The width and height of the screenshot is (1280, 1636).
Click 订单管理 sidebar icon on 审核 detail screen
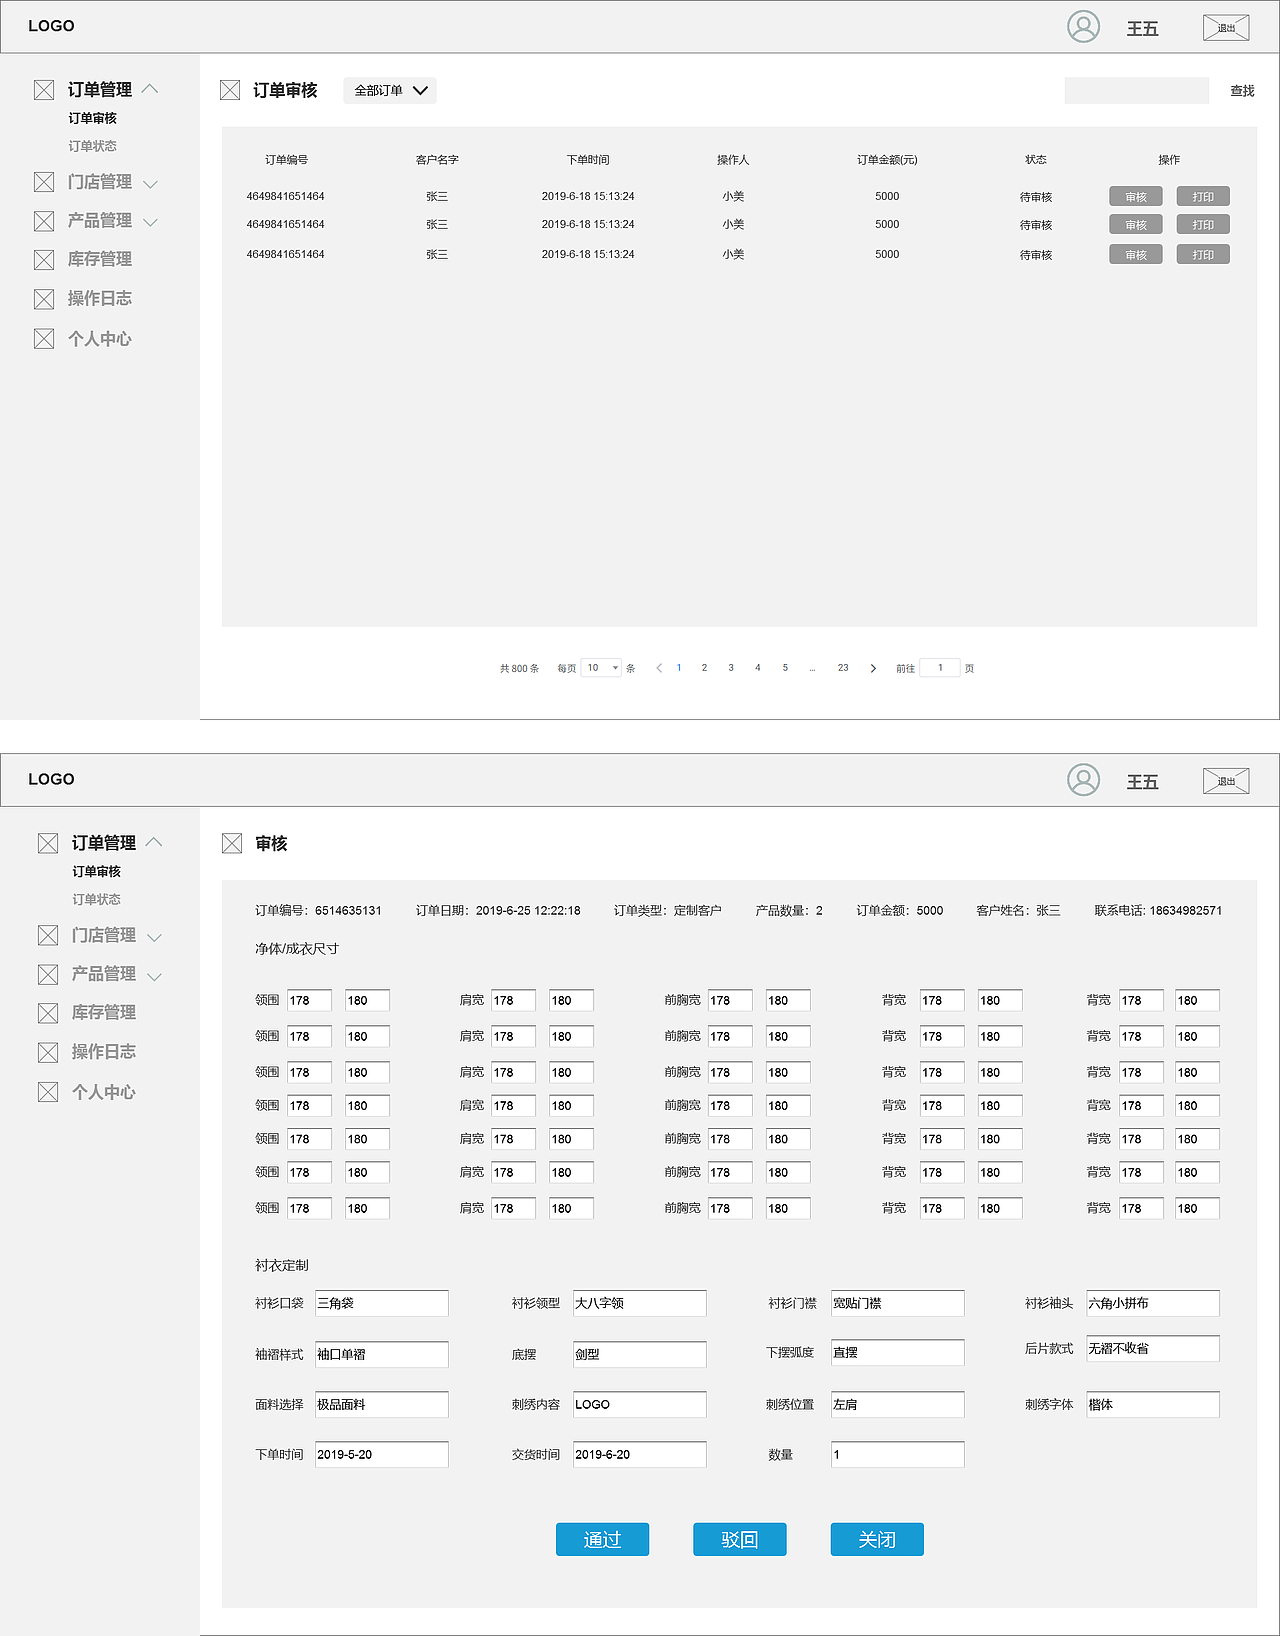48,843
